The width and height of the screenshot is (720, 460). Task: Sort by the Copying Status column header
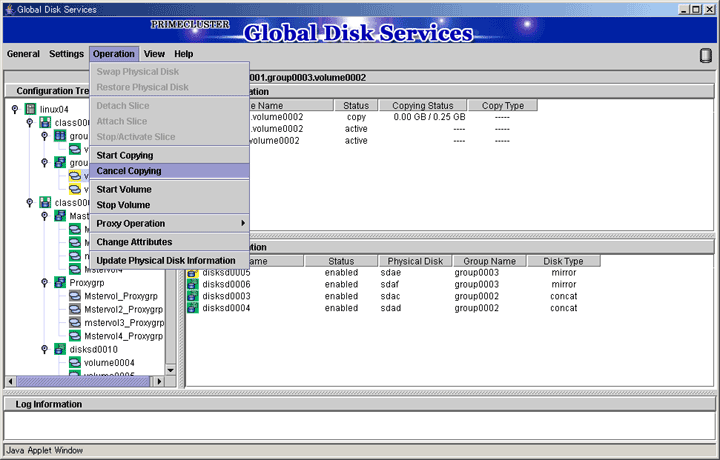click(x=422, y=106)
